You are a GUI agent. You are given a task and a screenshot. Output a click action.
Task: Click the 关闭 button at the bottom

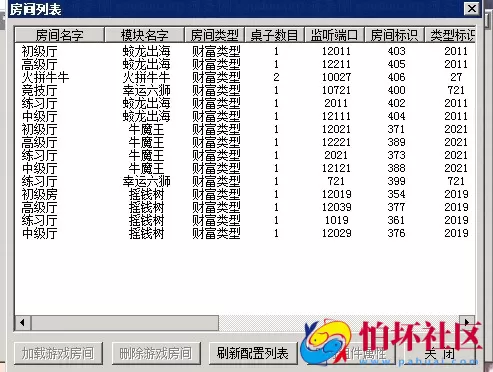tap(440, 353)
